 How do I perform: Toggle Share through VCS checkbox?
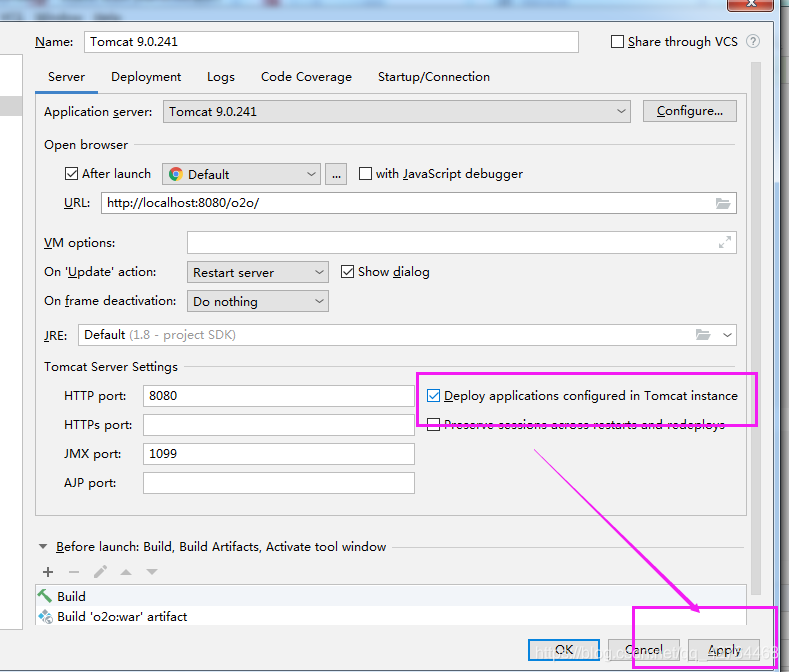(617, 41)
